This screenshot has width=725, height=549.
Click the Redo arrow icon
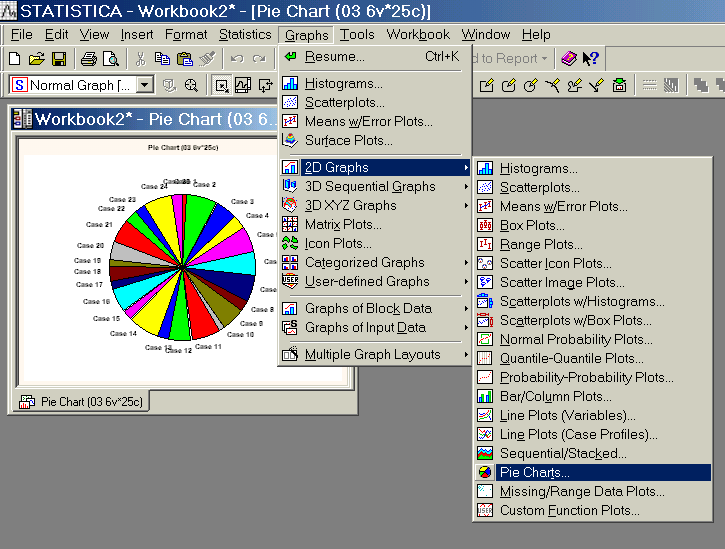tap(259, 59)
